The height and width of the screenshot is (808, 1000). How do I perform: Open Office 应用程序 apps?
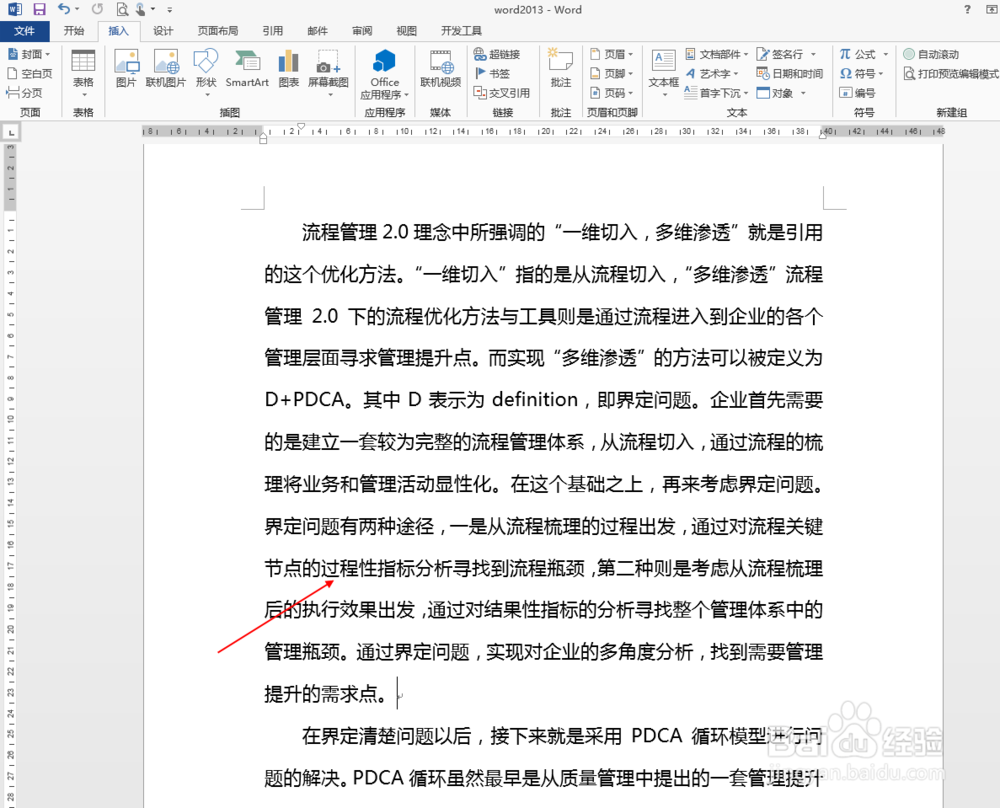pyautogui.click(x=384, y=75)
